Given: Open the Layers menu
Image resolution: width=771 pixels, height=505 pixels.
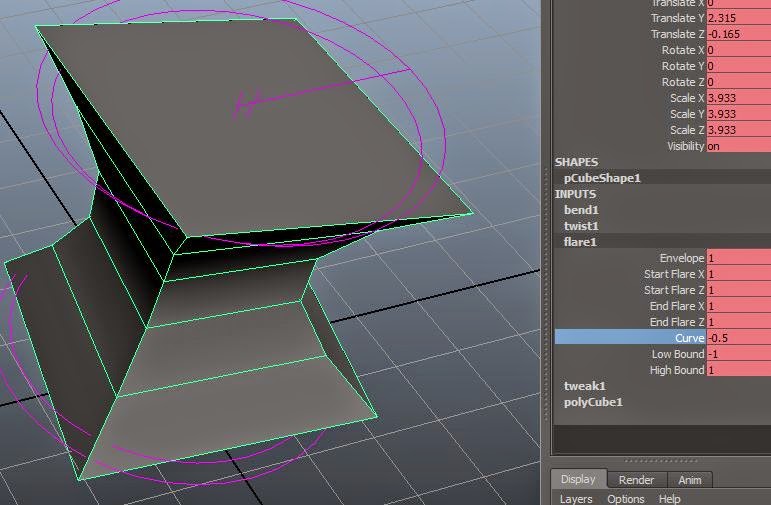Looking at the screenshot, I should point(576,499).
